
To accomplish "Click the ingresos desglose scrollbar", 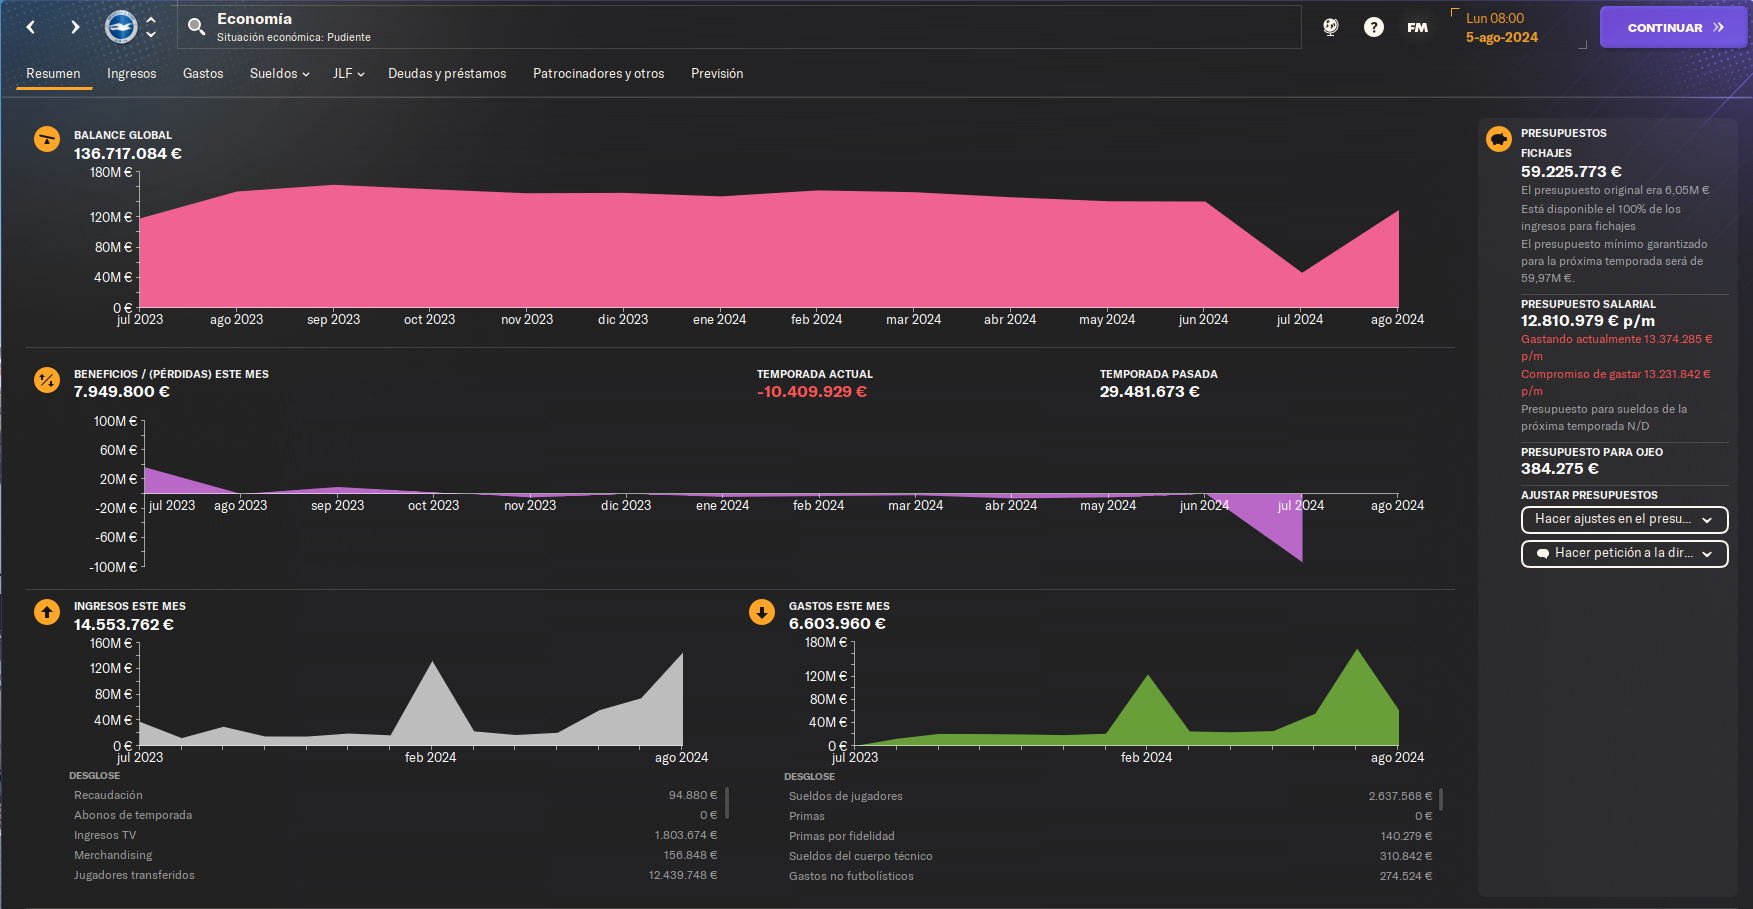I will click(727, 803).
